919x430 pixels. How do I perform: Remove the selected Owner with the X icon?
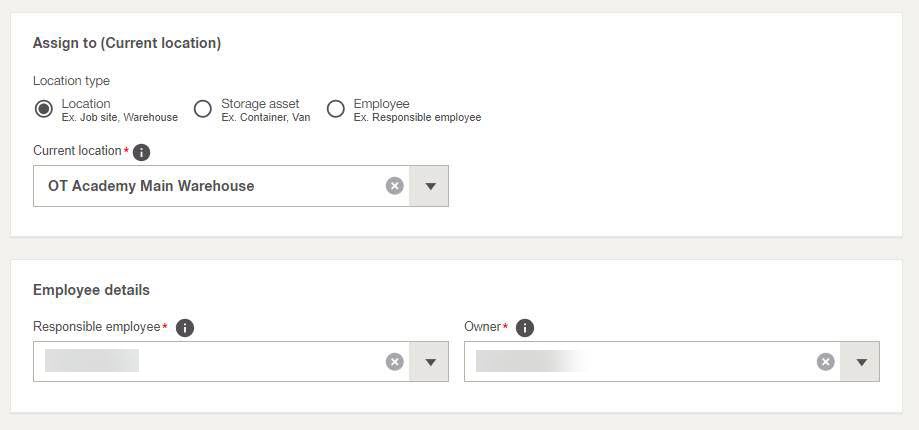point(825,362)
